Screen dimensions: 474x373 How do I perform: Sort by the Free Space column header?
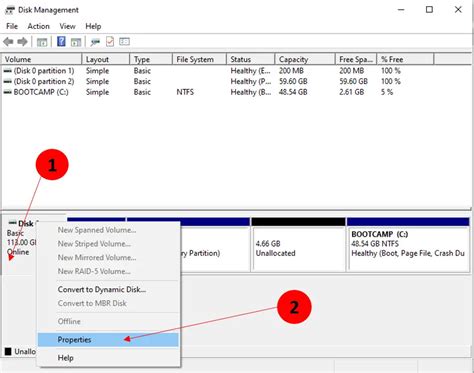pos(356,59)
